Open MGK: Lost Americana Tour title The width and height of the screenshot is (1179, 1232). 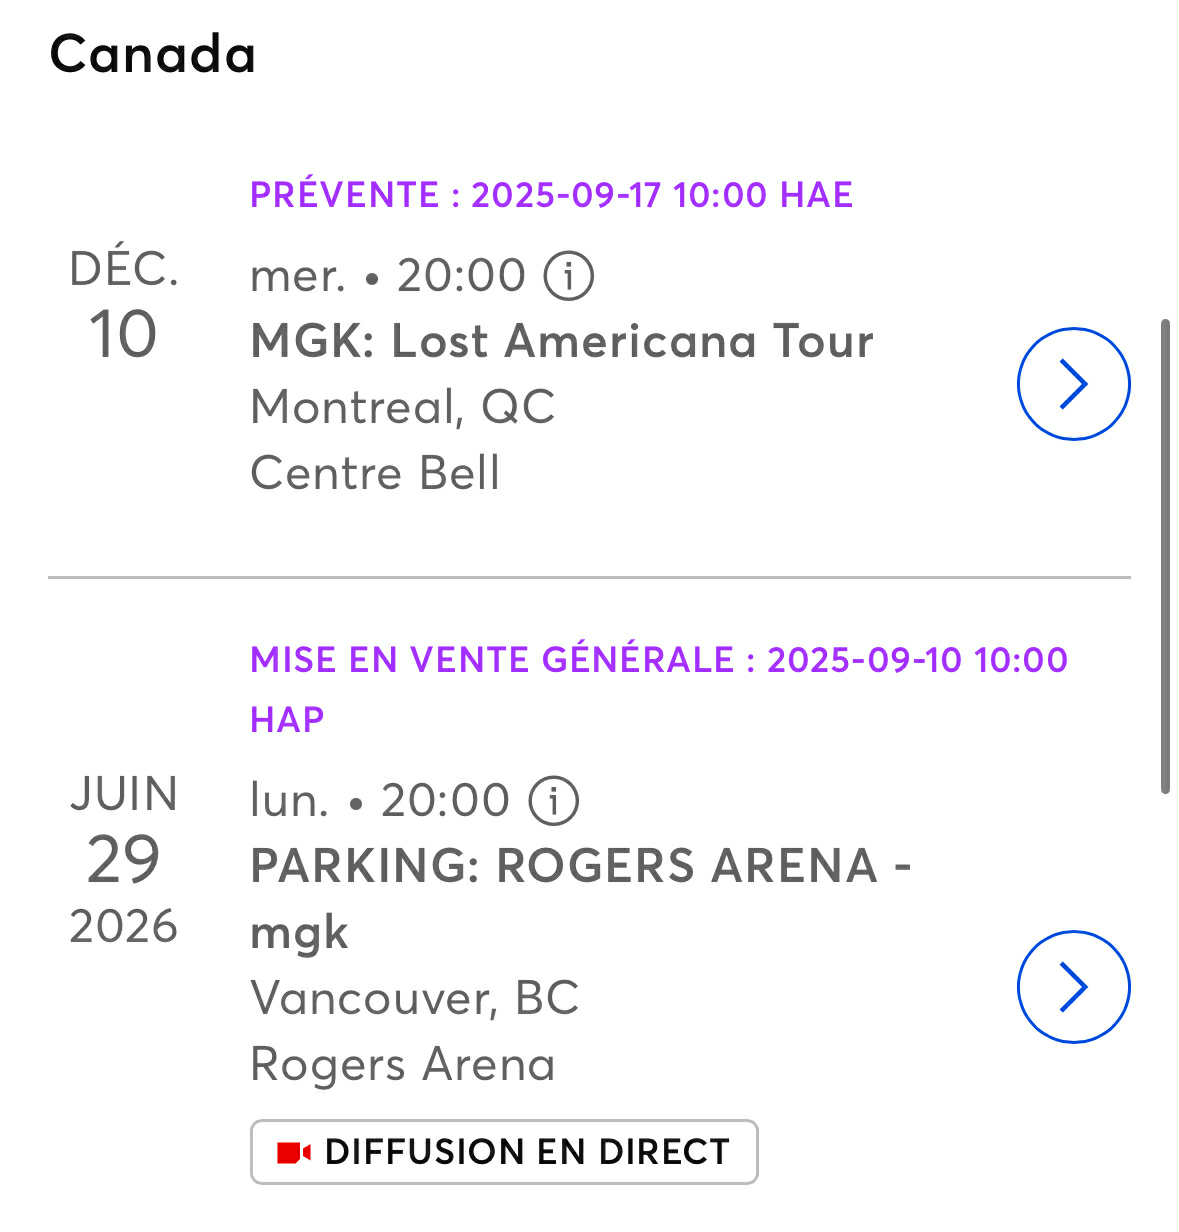point(562,341)
